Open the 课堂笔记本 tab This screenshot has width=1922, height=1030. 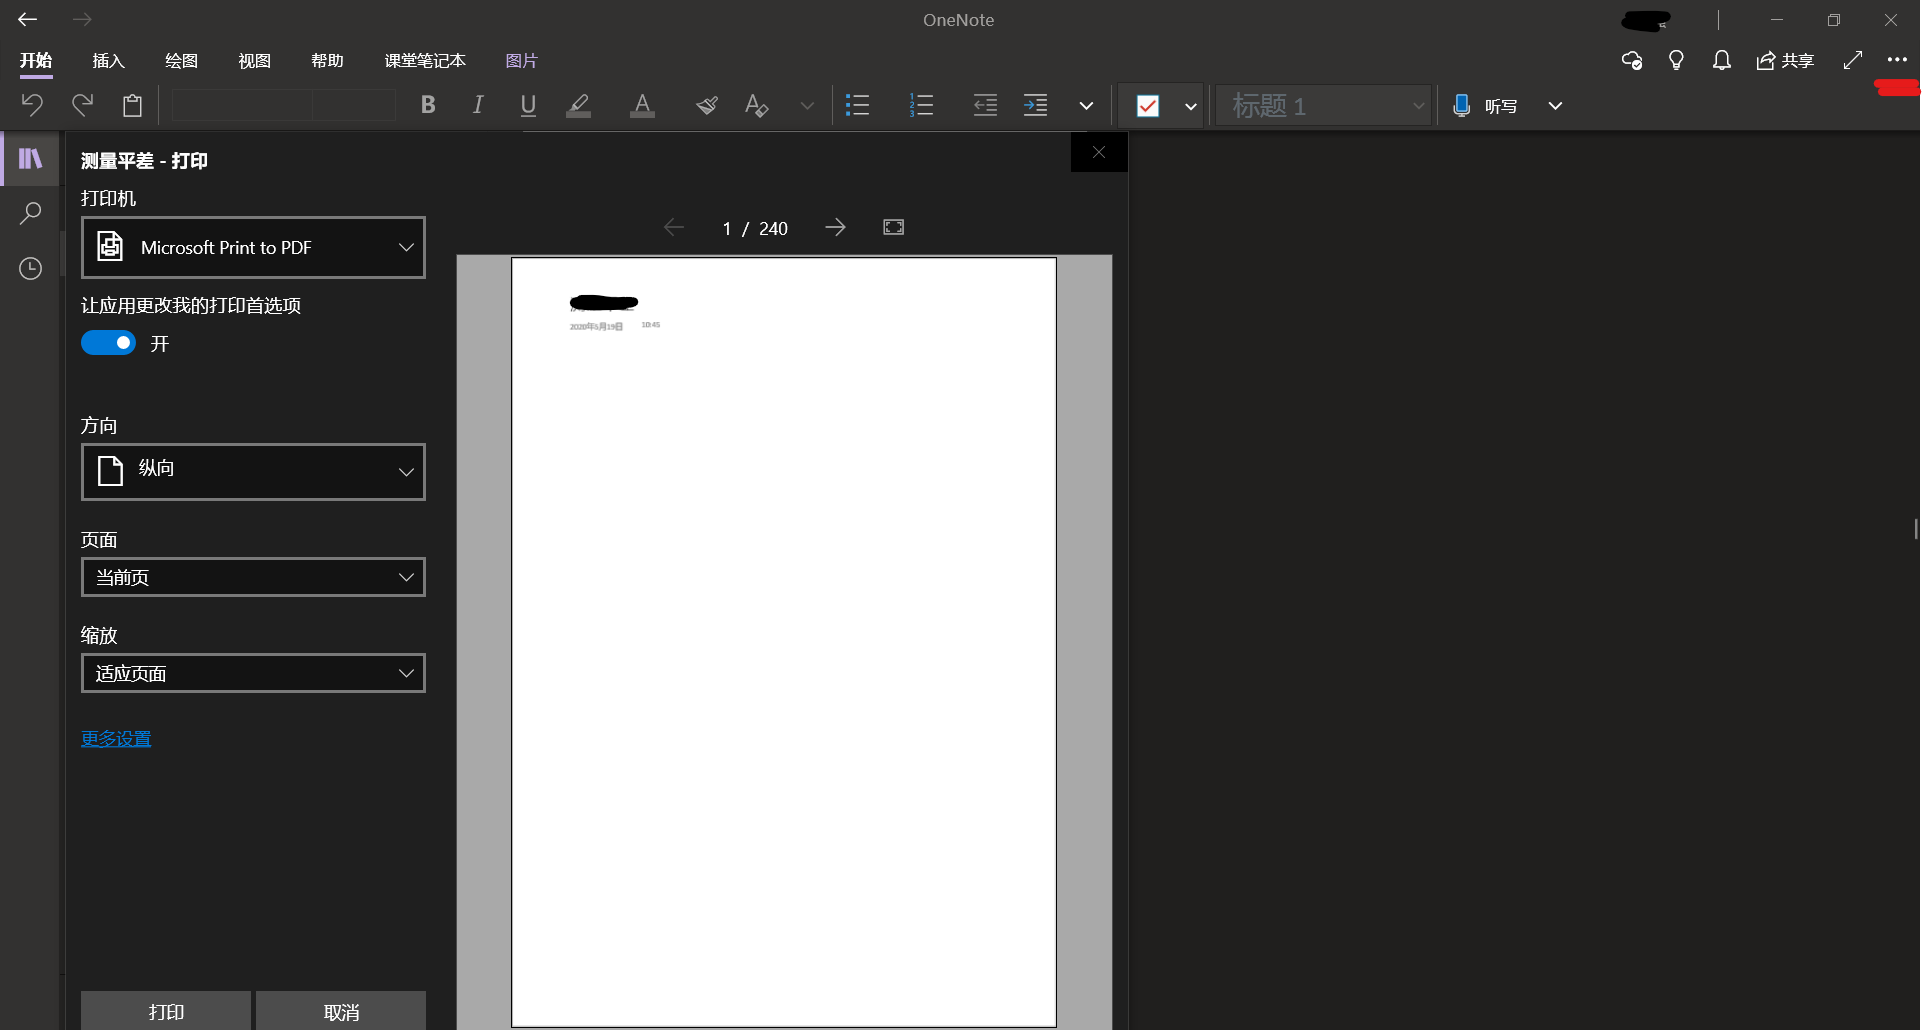click(x=425, y=61)
